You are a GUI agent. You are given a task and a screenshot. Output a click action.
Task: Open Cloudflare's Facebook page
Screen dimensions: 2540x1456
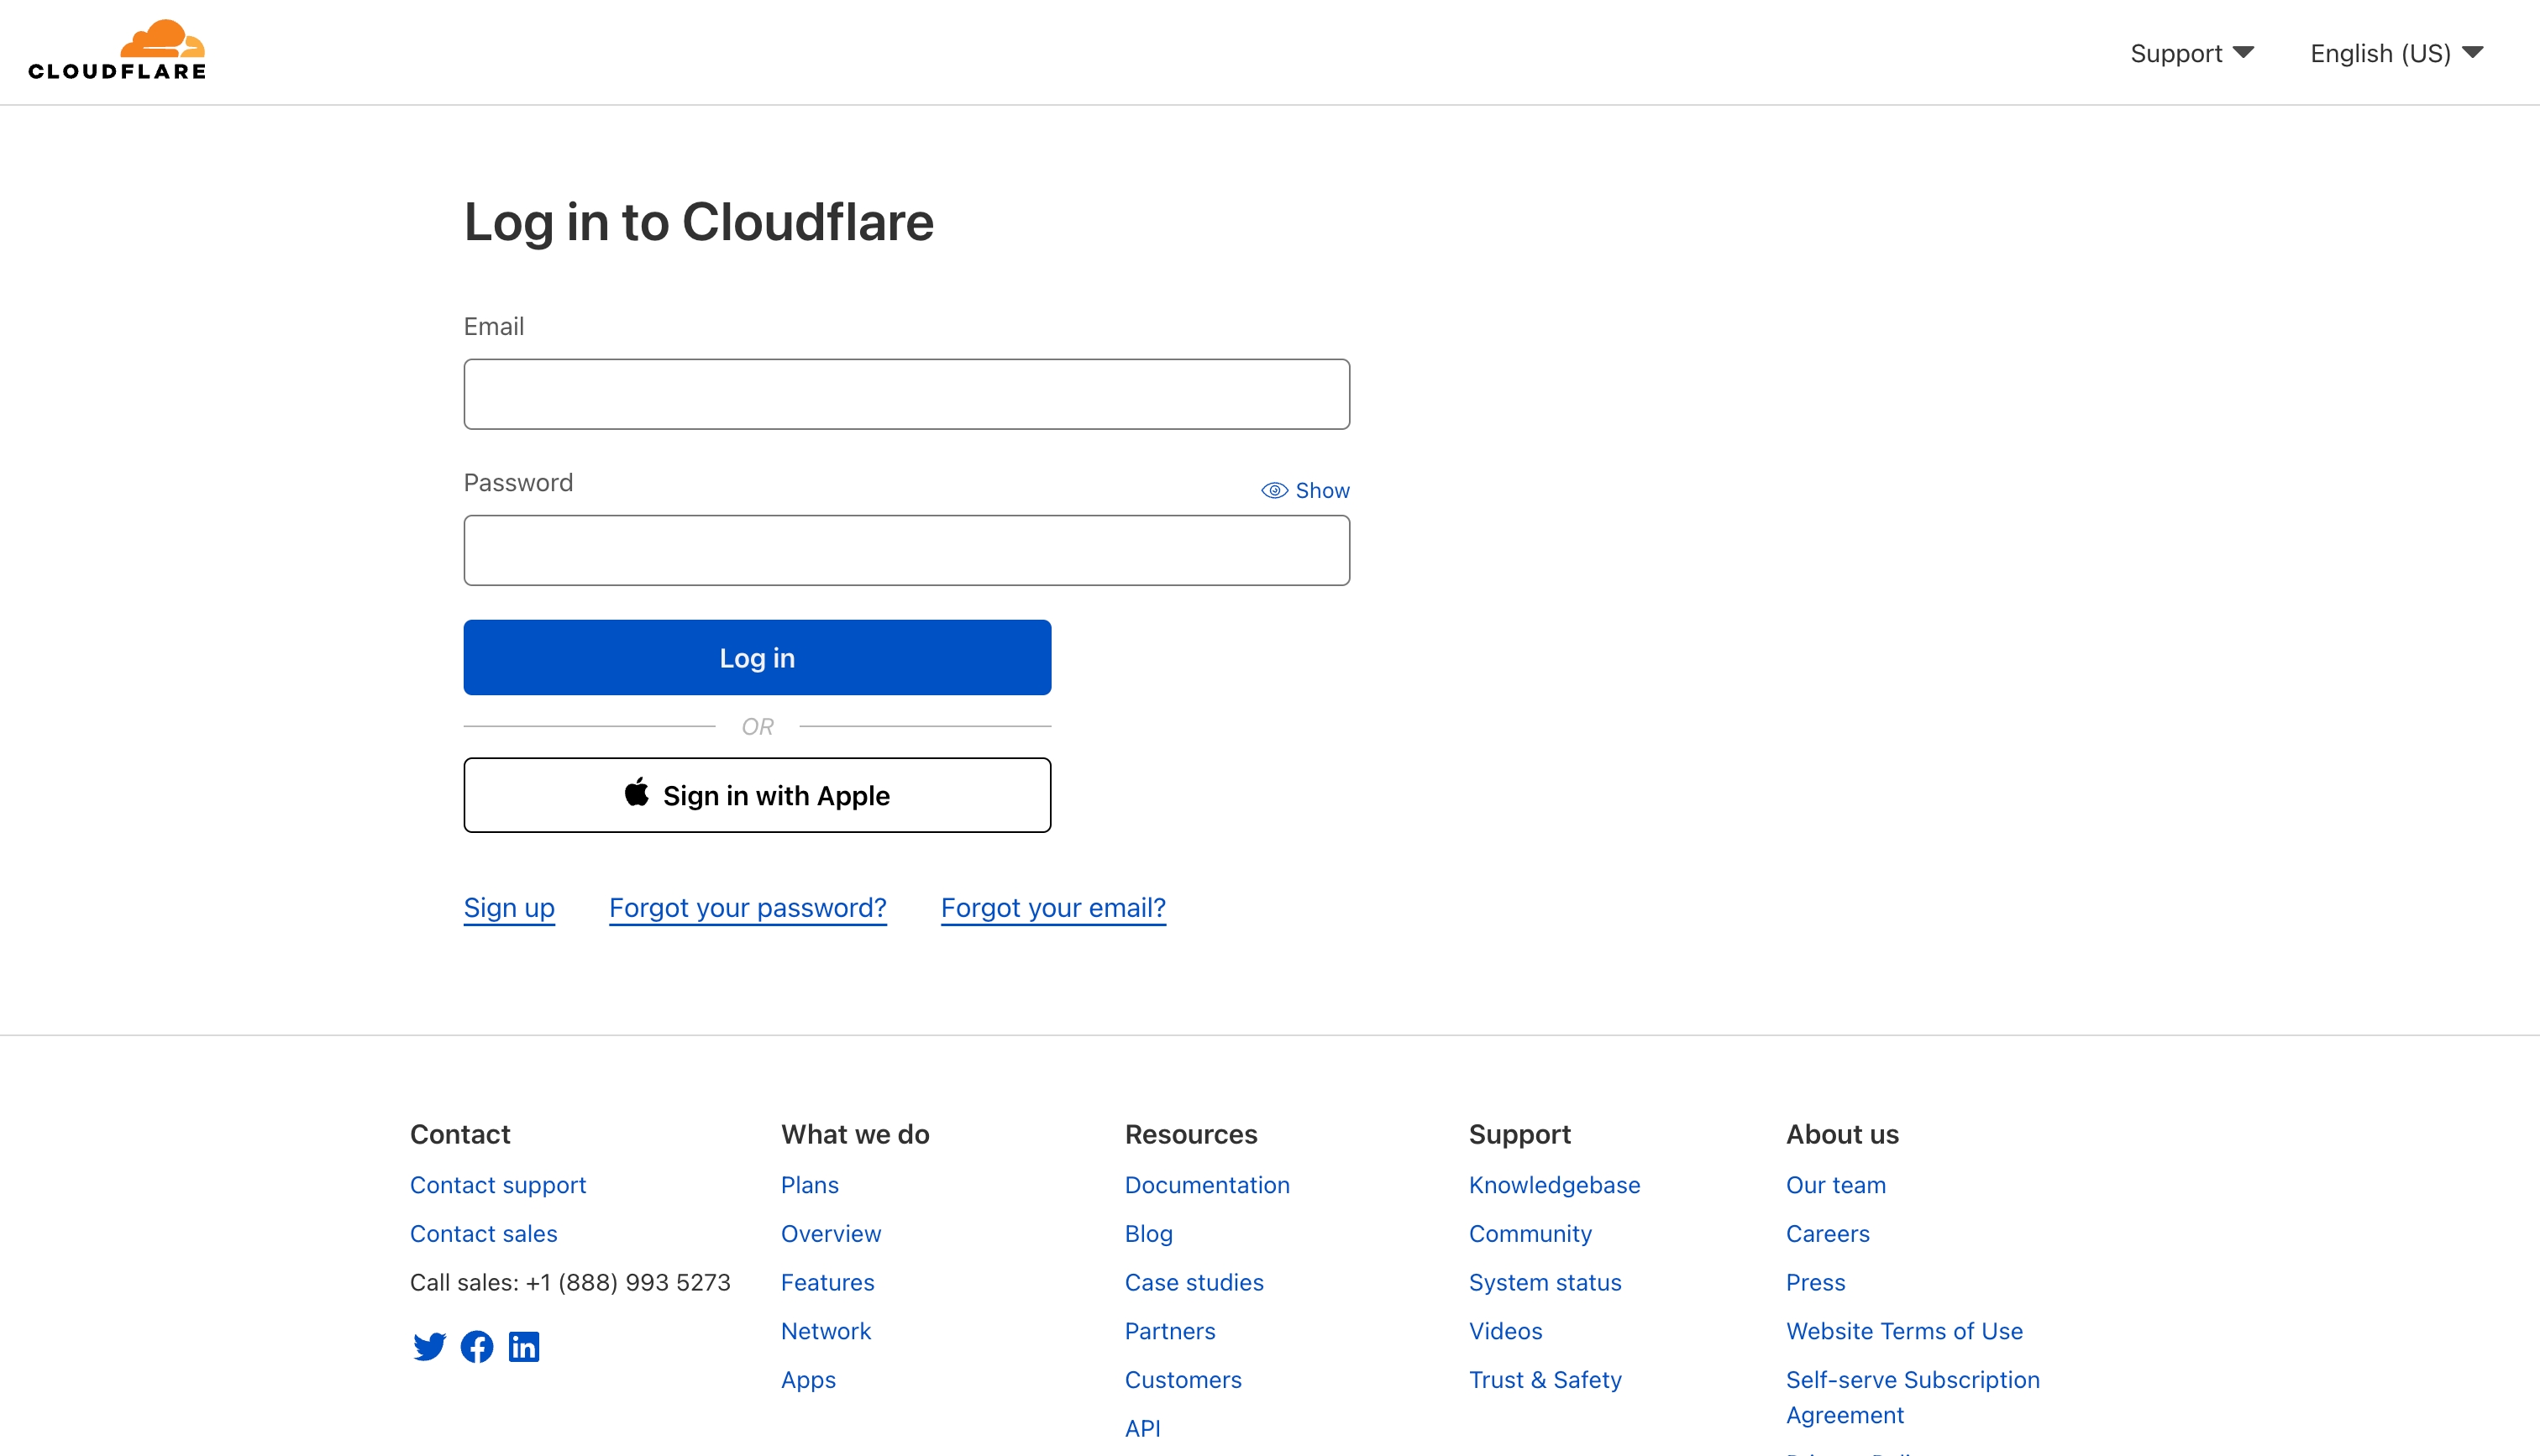pyautogui.click(x=477, y=1346)
